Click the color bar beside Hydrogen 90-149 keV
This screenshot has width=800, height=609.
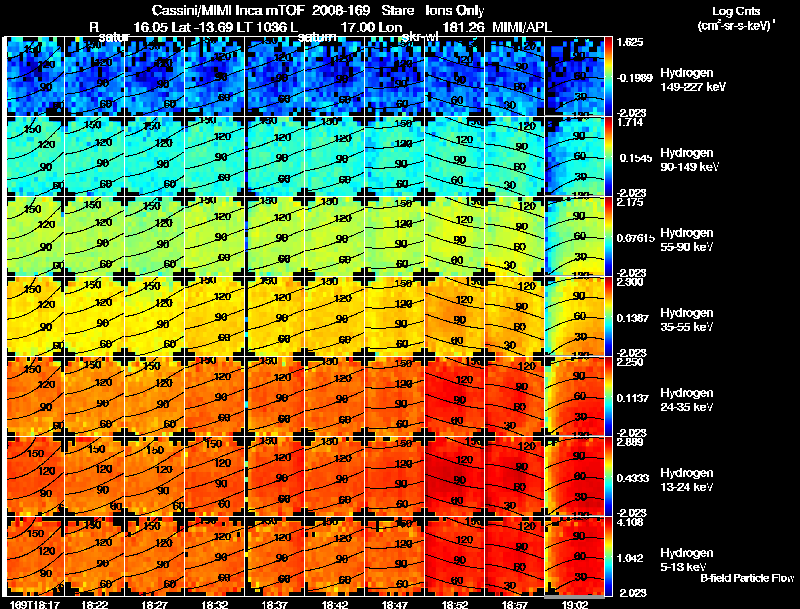609,156
